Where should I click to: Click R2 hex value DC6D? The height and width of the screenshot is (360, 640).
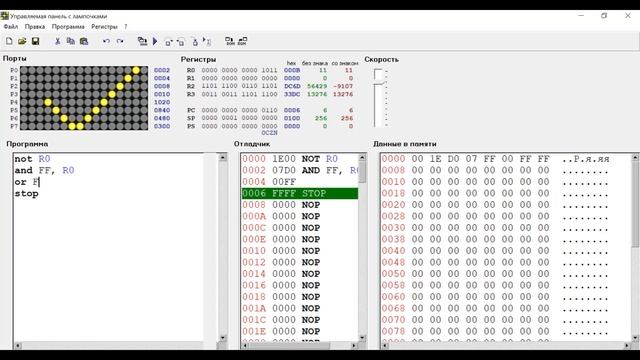click(x=292, y=86)
